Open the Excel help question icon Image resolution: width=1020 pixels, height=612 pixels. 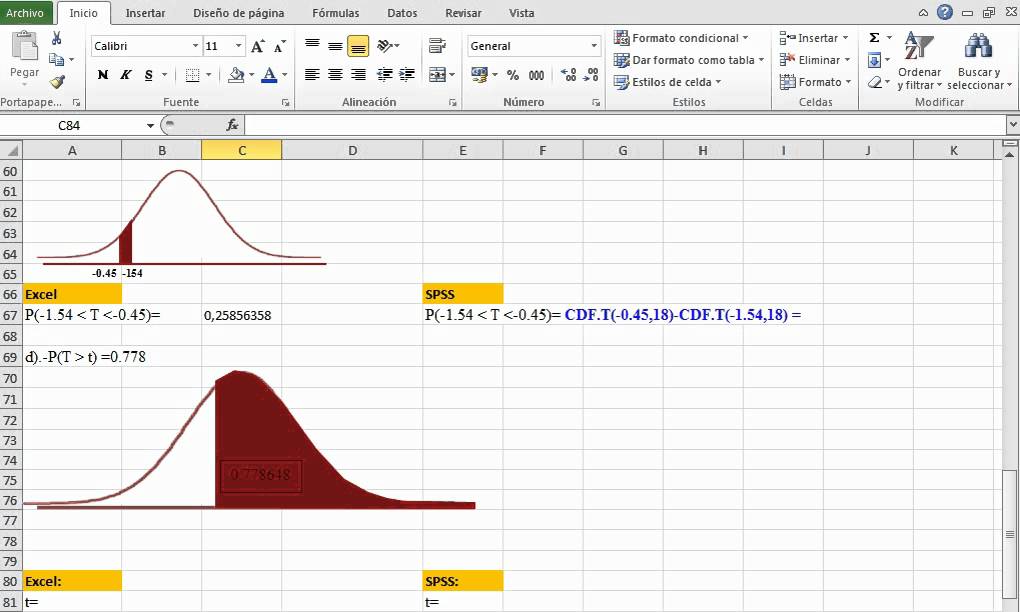pyautogui.click(x=945, y=12)
